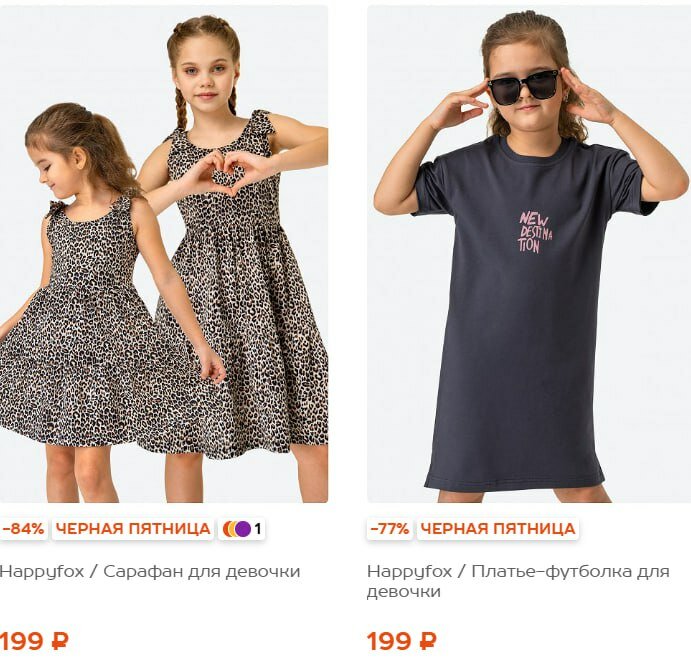Click the 199 ₽ price of the sundress
The height and width of the screenshot is (667, 691).
[x=34, y=641]
